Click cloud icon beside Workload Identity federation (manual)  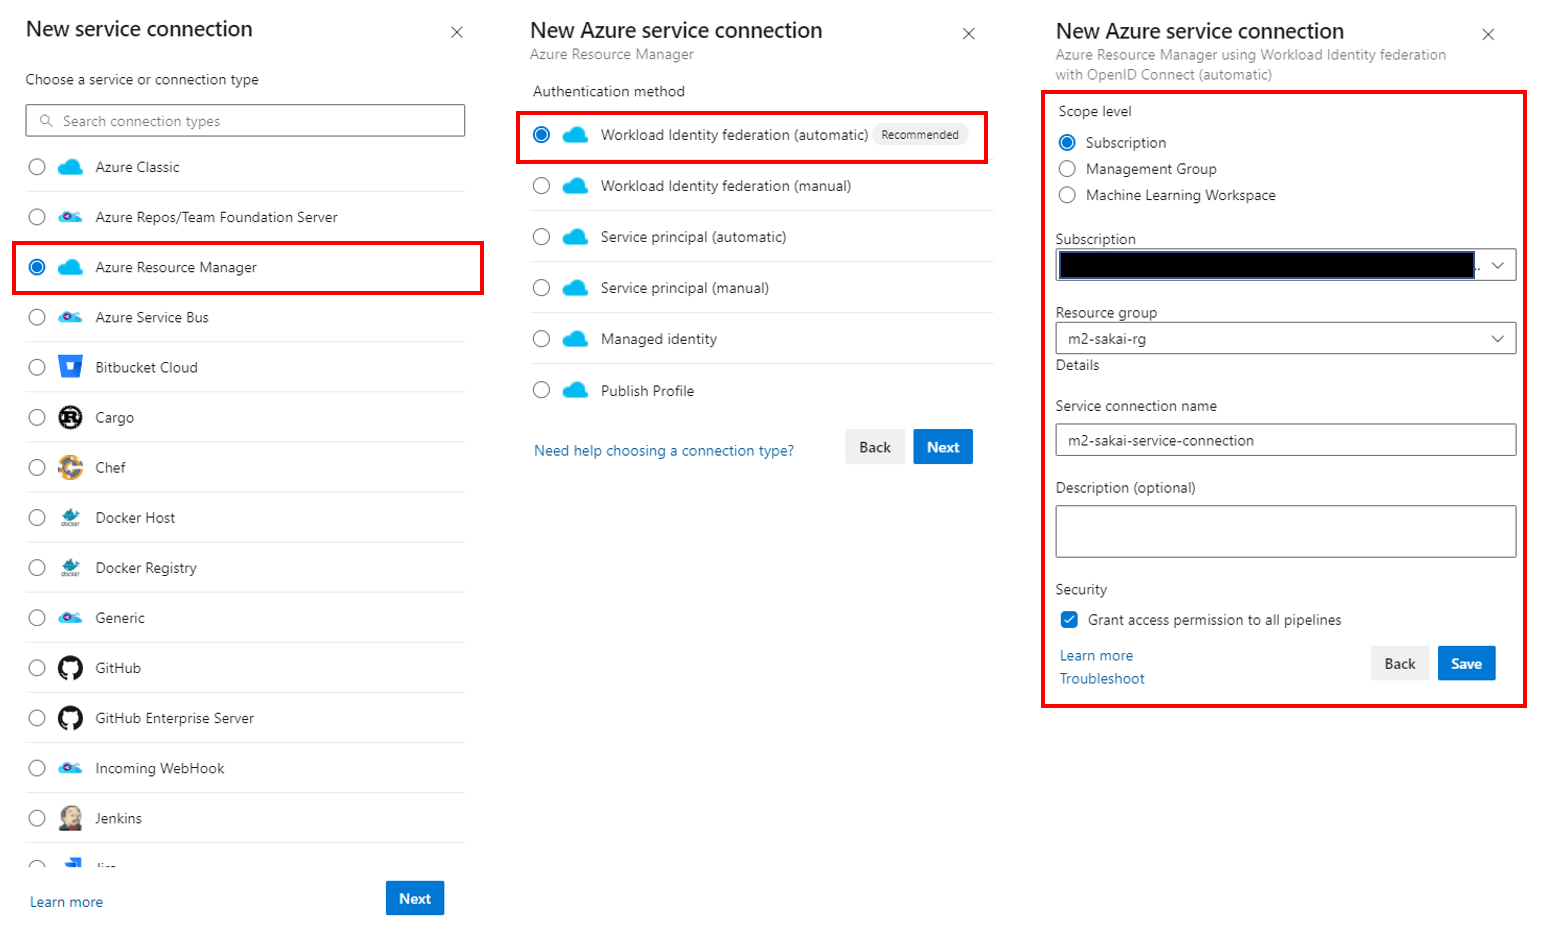575,186
